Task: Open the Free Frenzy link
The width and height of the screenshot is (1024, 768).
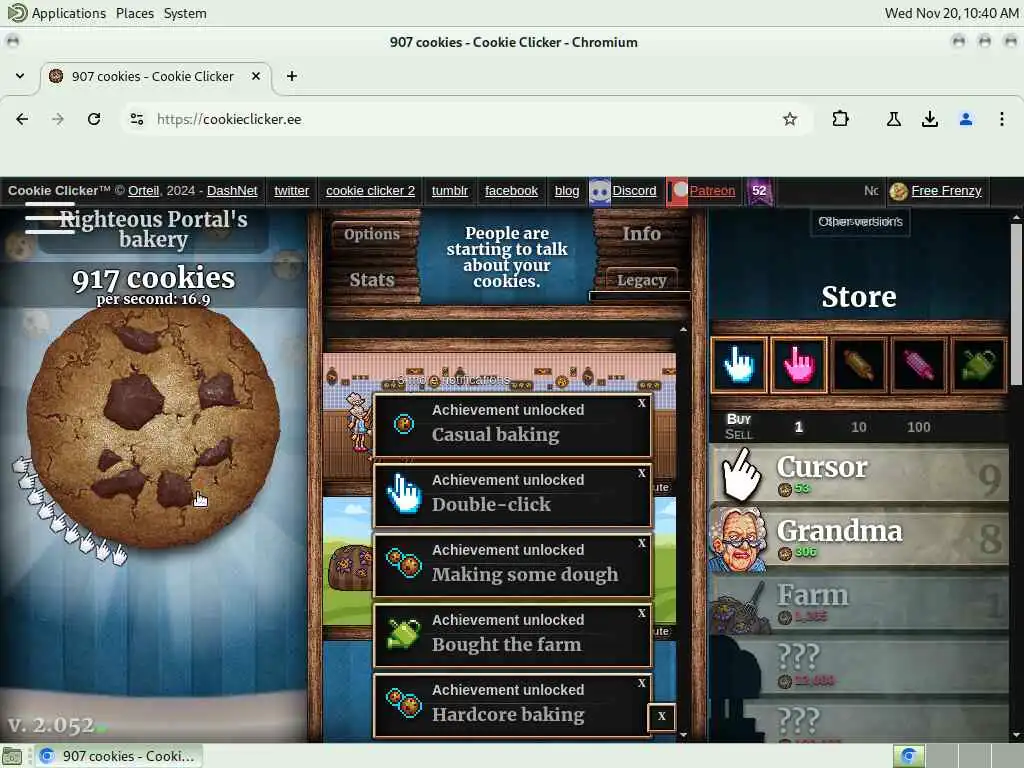Action: click(946, 191)
